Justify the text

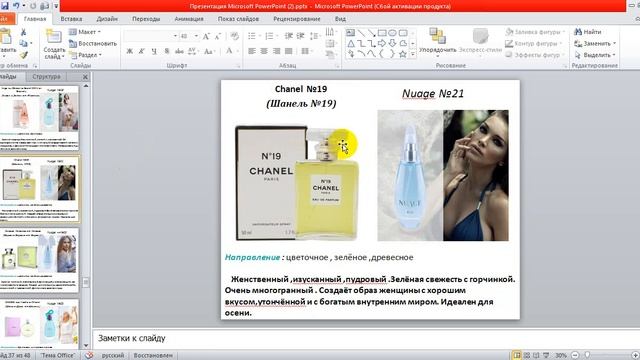289,51
